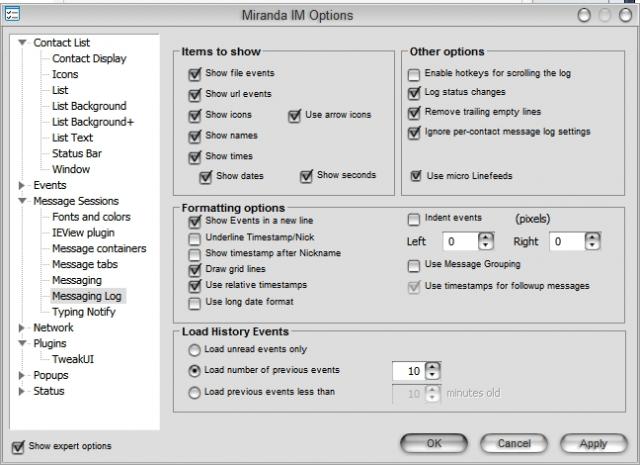Enable Show timestamp after Nickname
Viewport: 640px width, 465px height.
pos(195,254)
